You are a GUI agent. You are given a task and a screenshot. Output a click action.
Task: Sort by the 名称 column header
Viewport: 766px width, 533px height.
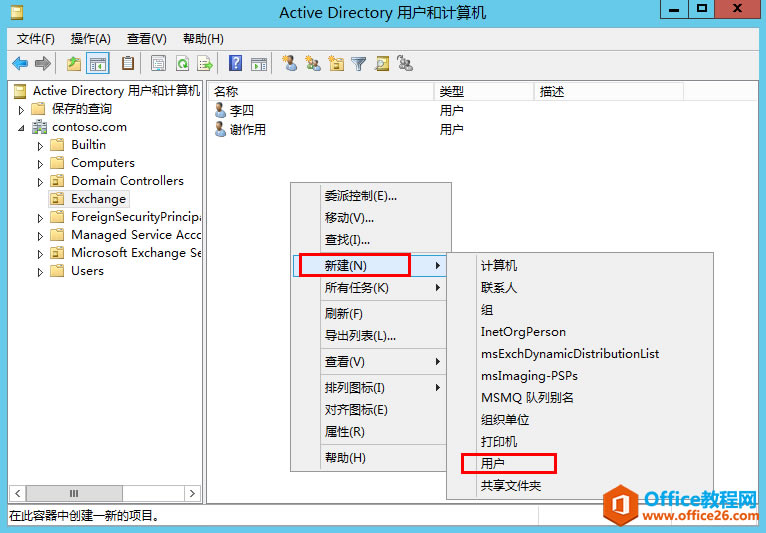[x=321, y=91]
